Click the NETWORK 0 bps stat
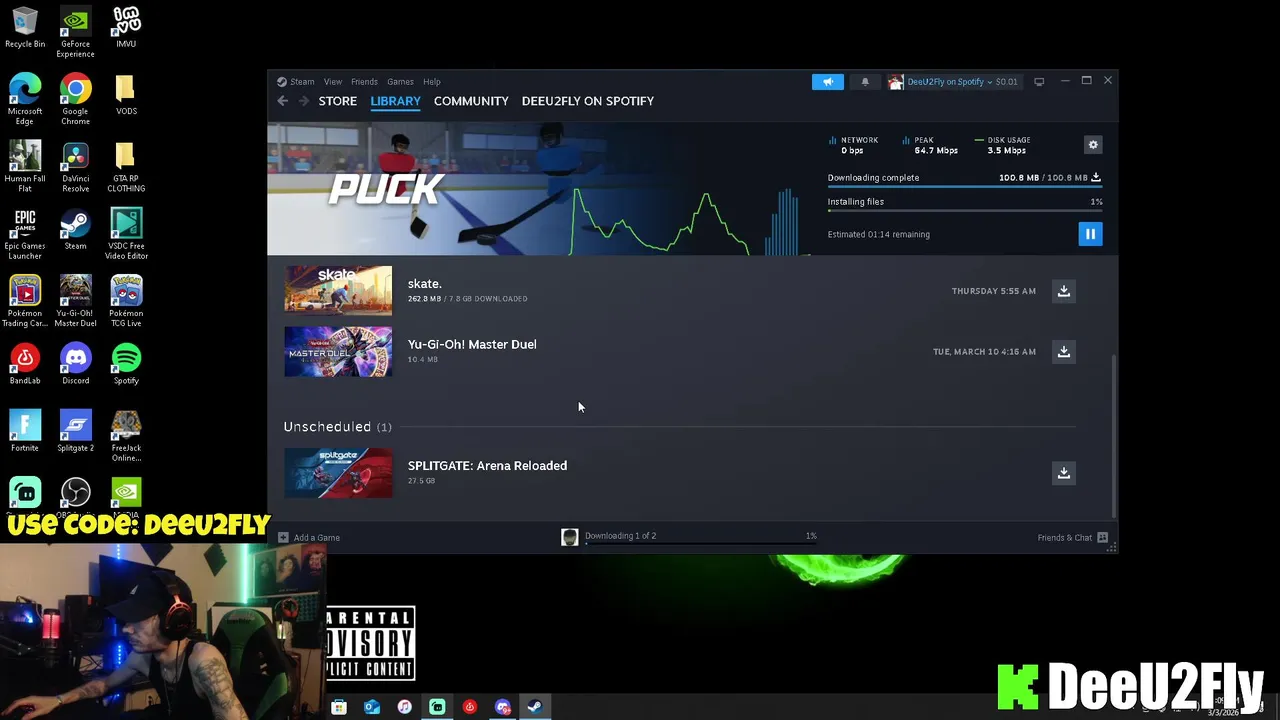The height and width of the screenshot is (720, 1280). pyautogui.click(x=853, y=146)
